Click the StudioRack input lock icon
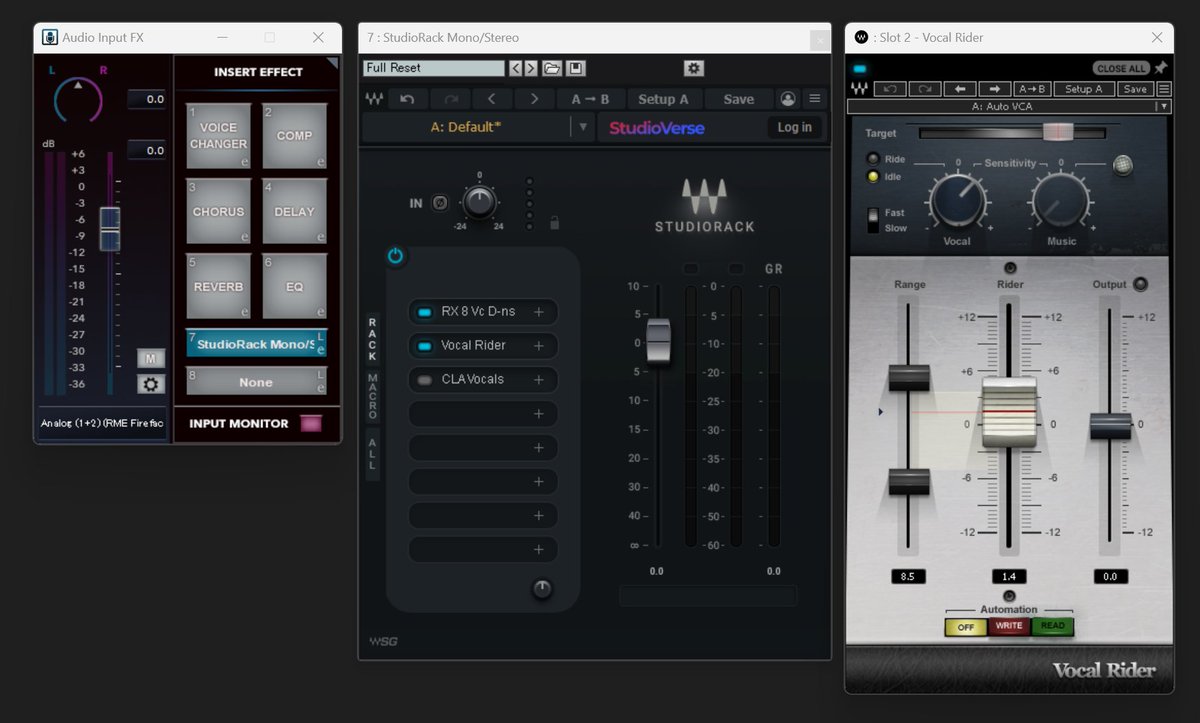This screenshot has width=1200, height=723. tap(554, 223)
